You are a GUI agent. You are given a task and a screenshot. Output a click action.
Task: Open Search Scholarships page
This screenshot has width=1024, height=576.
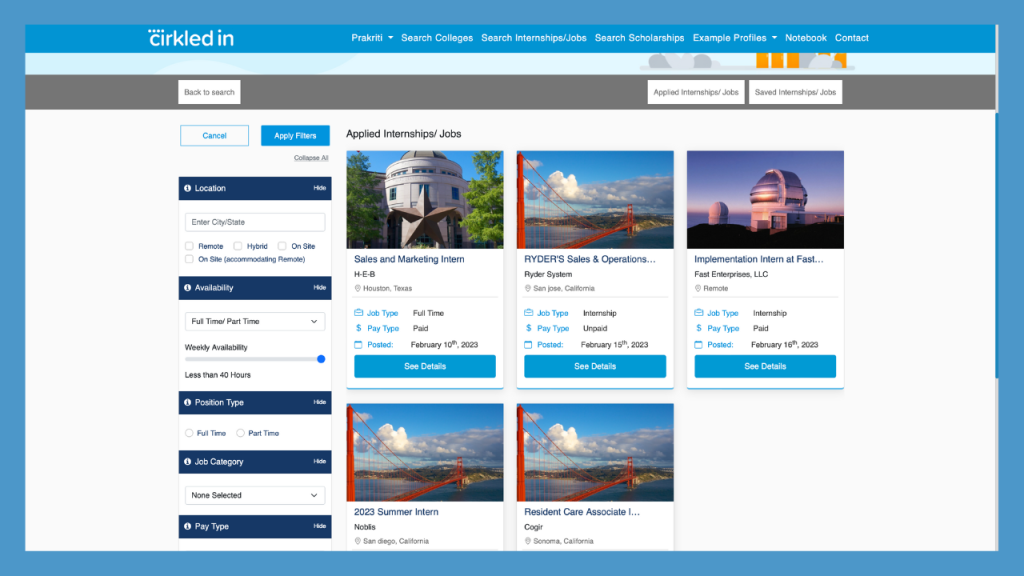tap(639, 38)
